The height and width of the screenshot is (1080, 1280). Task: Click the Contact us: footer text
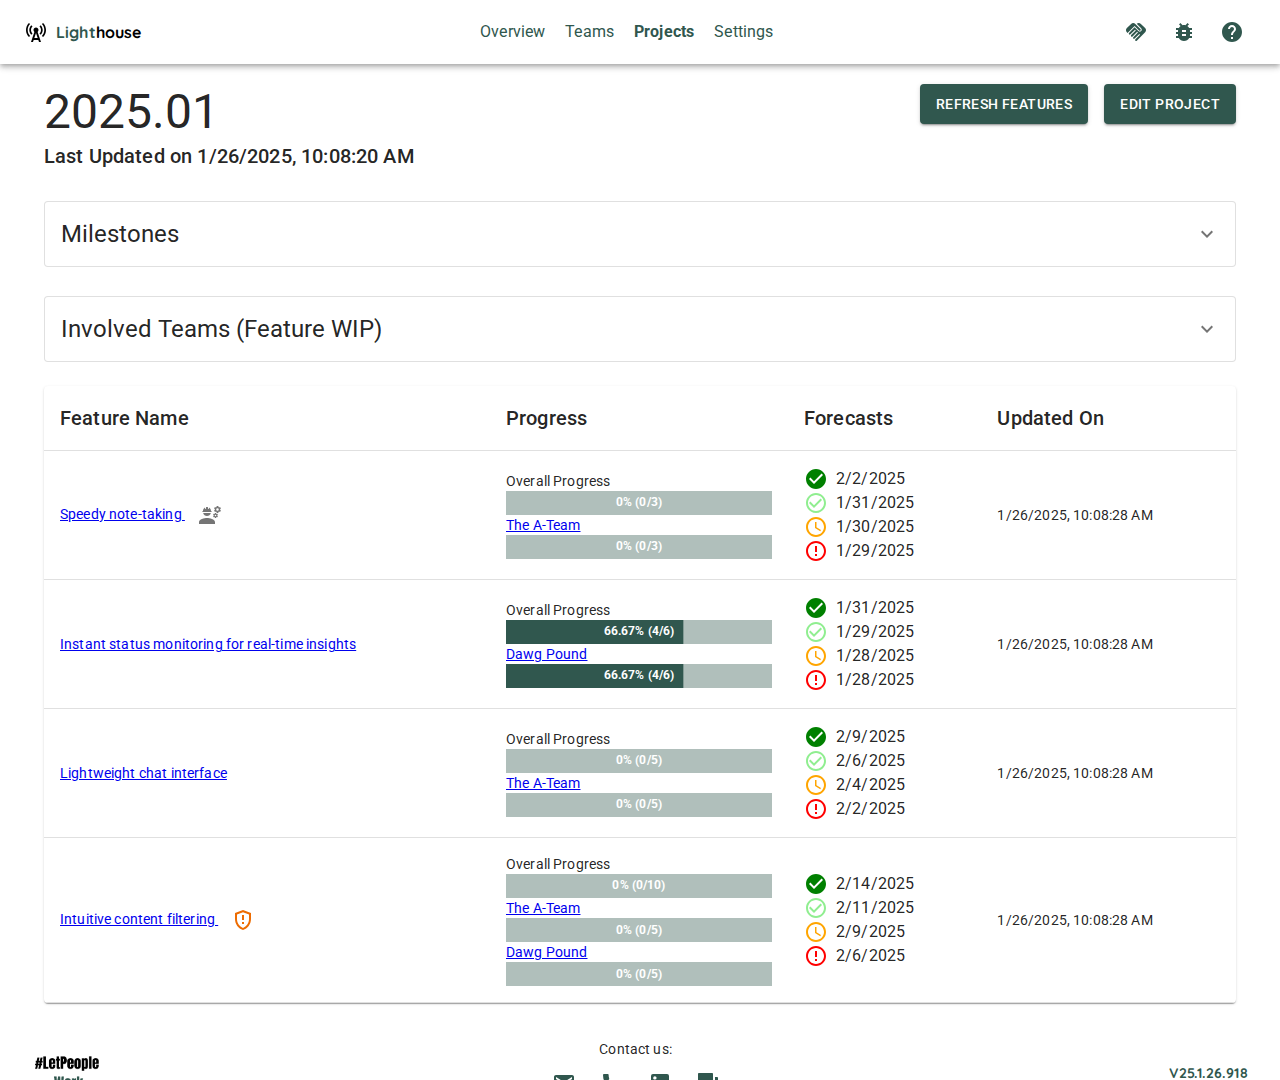coord(635,1049)
